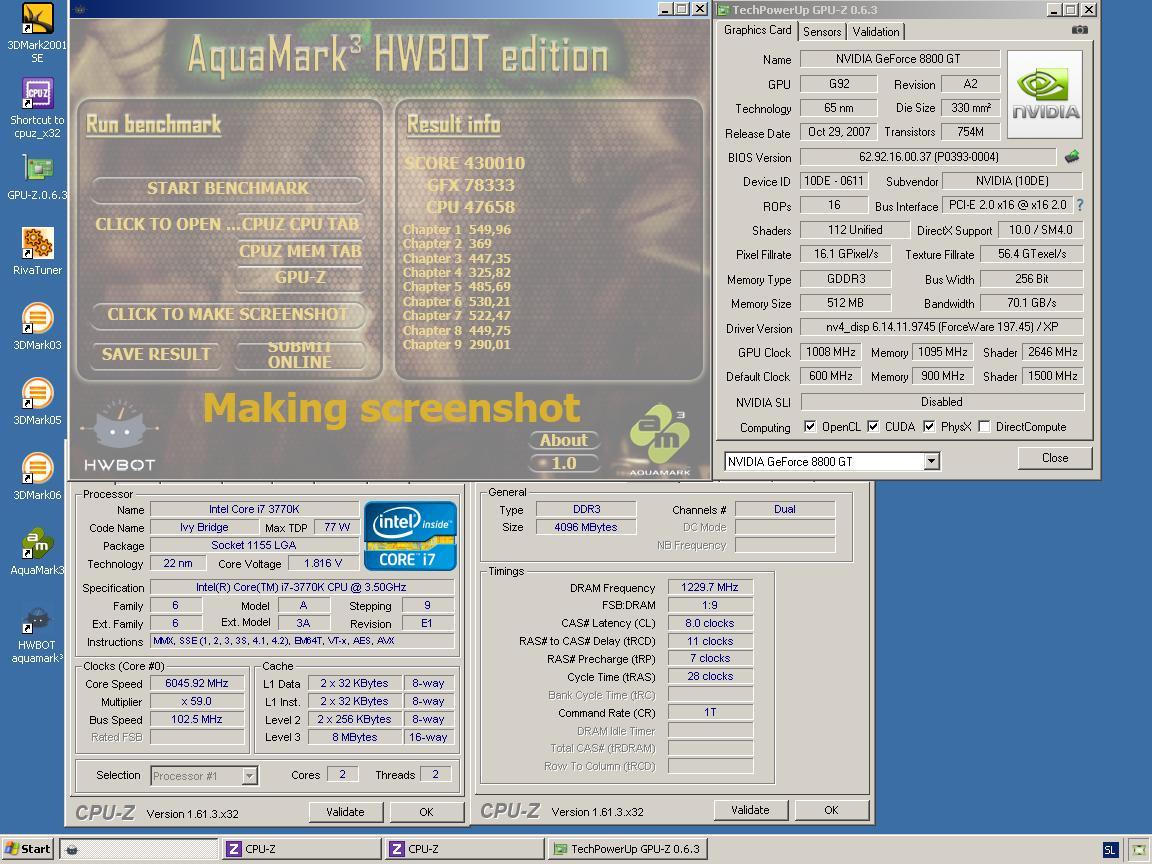Click the GPU-Z title bar icon

point(724,10)
